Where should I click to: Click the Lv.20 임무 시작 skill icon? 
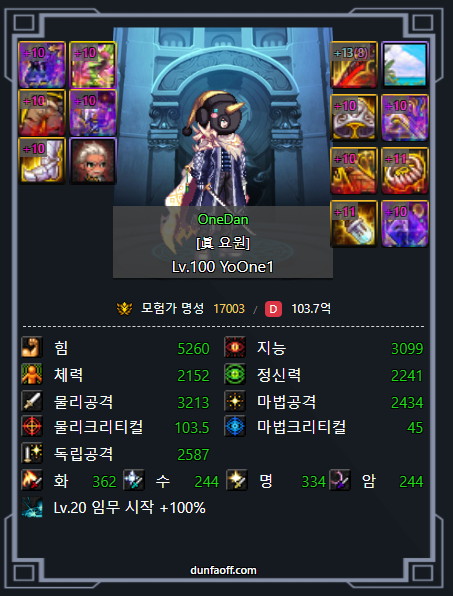click(32, 507)
